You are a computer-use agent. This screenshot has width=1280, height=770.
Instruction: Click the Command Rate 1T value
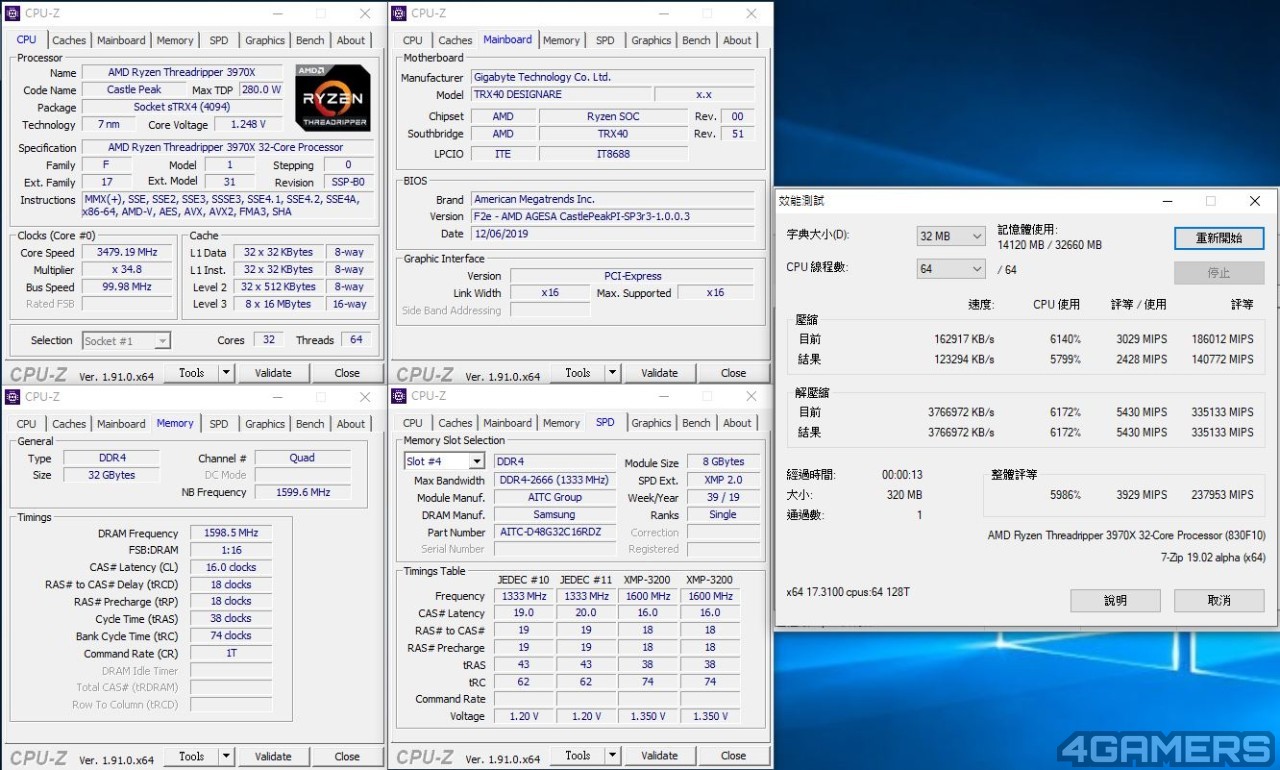coord(231,653)
